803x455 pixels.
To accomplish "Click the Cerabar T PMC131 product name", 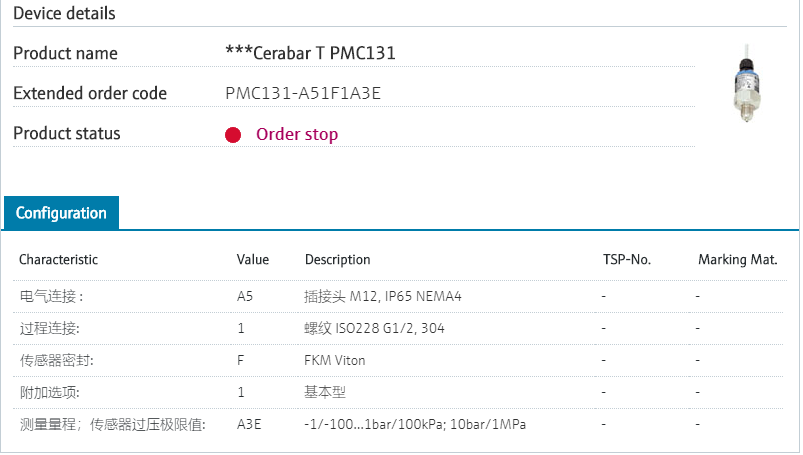I will pyautogui.click(x=310, y=53).
